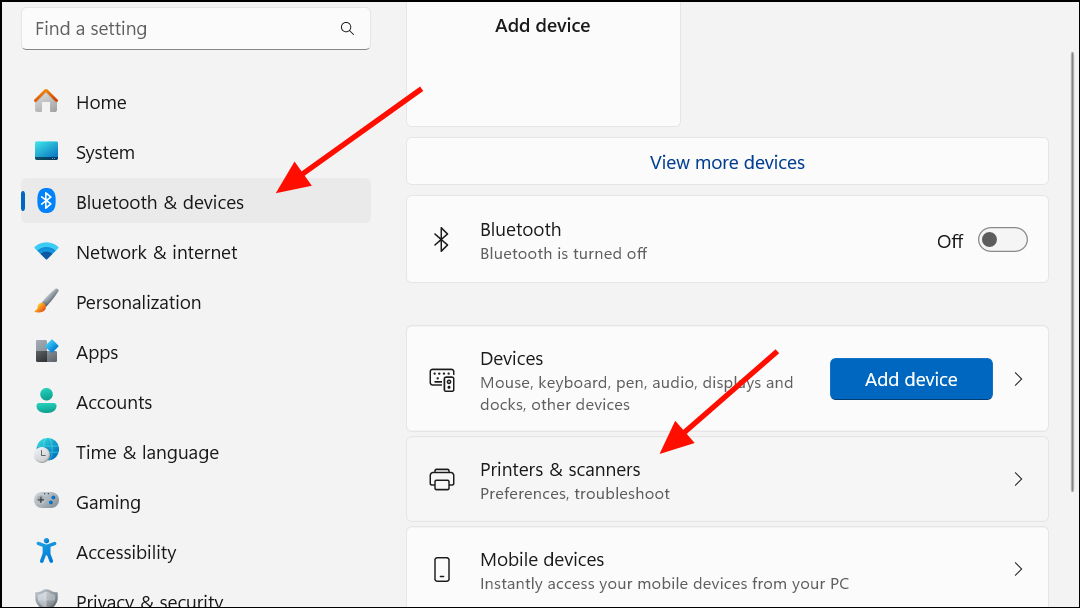Image resolution: width=1080 pixels, height=608 pixels.
Task: Expand the Devices settings chevron
Action: [x=1018, y=379]
